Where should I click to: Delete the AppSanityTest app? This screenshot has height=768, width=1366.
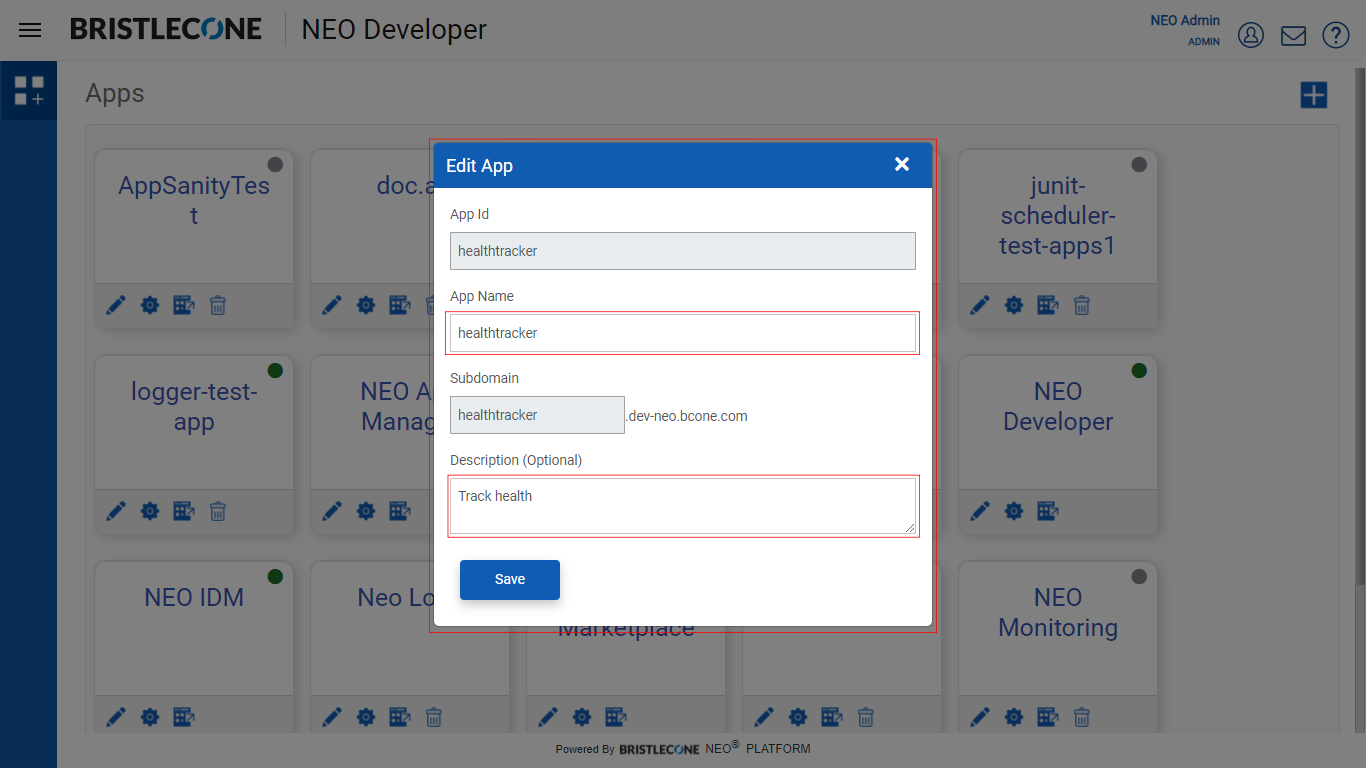[218, 305]
